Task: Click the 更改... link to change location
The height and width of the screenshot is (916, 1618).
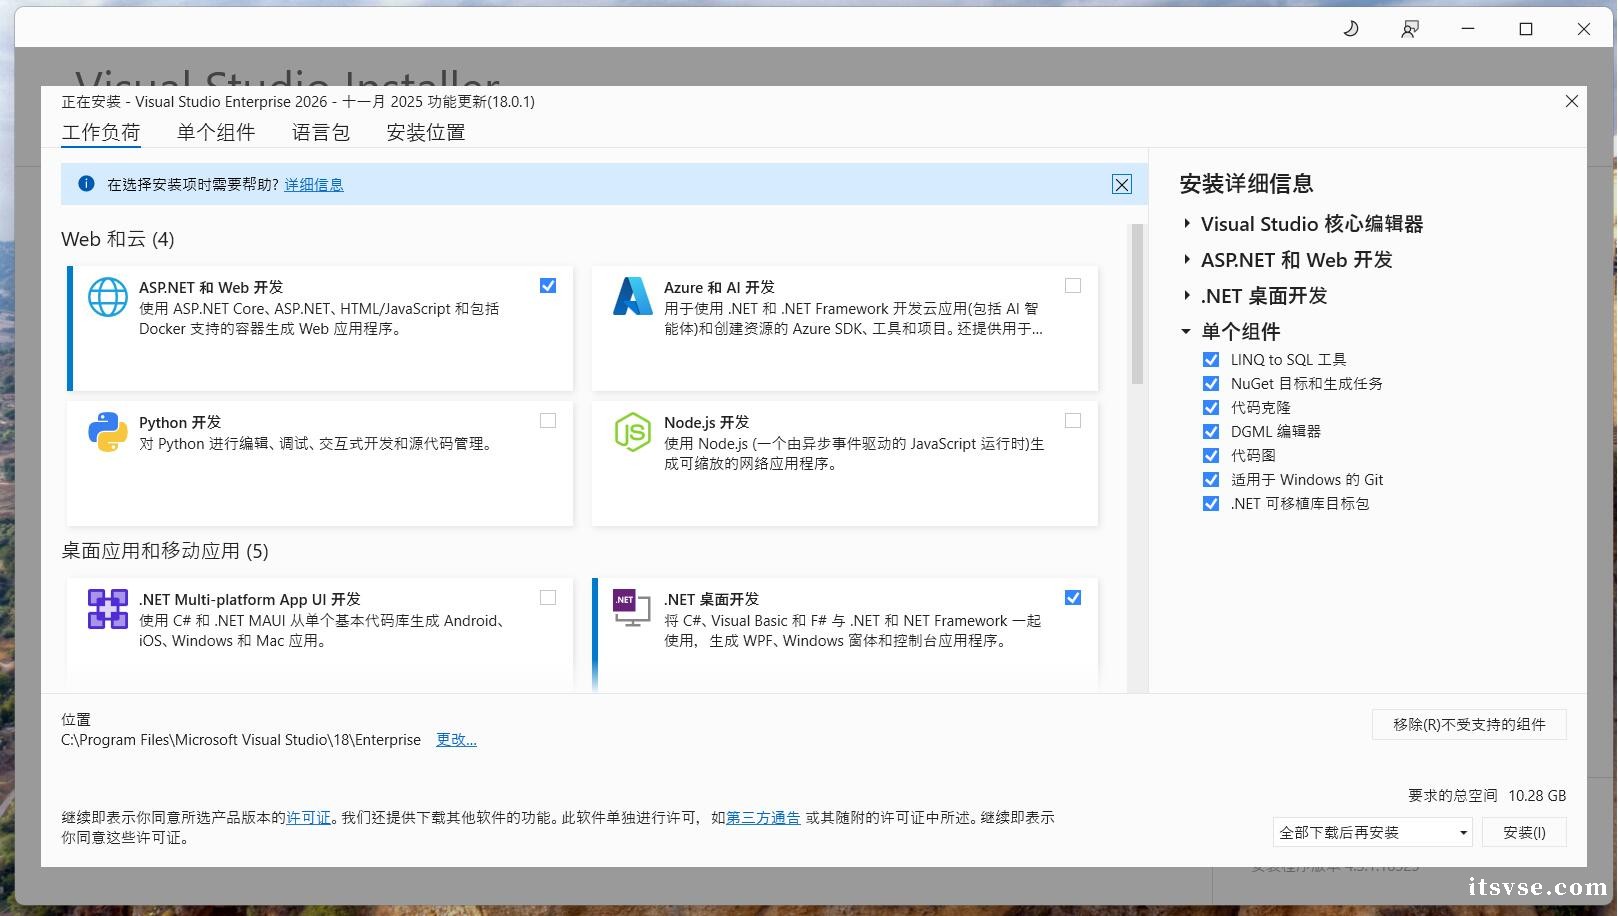Action: pos(456,739)
